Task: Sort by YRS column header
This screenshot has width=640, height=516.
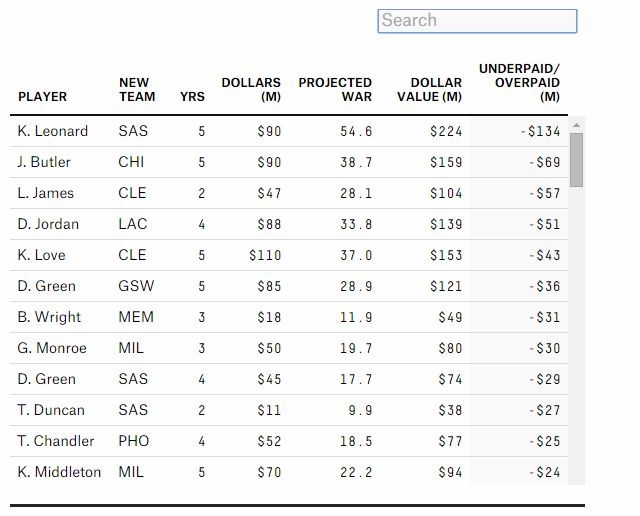Action: [192, 97]
